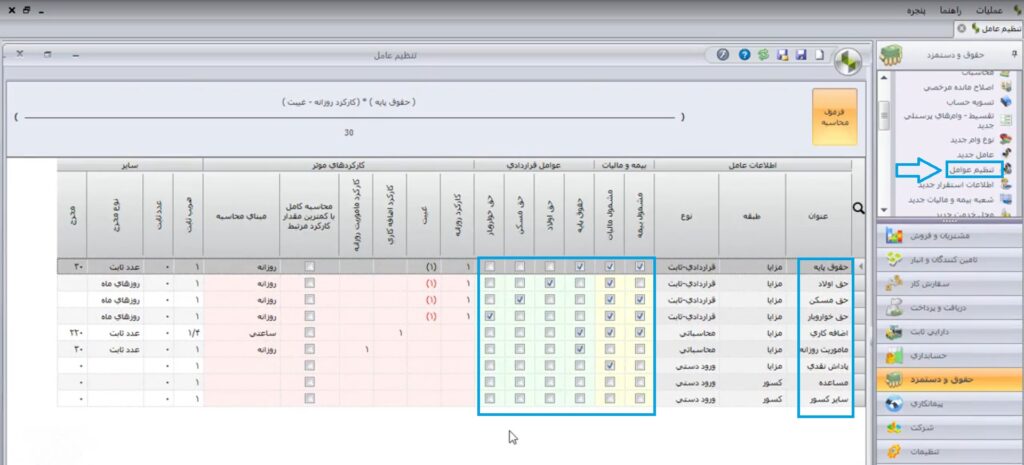The width and height of the screenshot is (1024, 465).
Task: Click the single floppy save icon
Action: (x=801, y=55)
